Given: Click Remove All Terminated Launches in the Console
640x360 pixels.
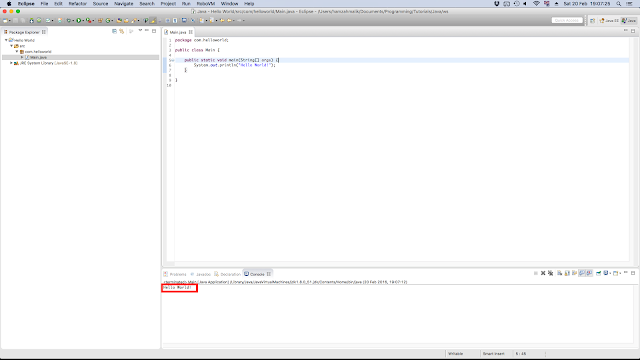Looking at the screenshot, I should [551, 273].
